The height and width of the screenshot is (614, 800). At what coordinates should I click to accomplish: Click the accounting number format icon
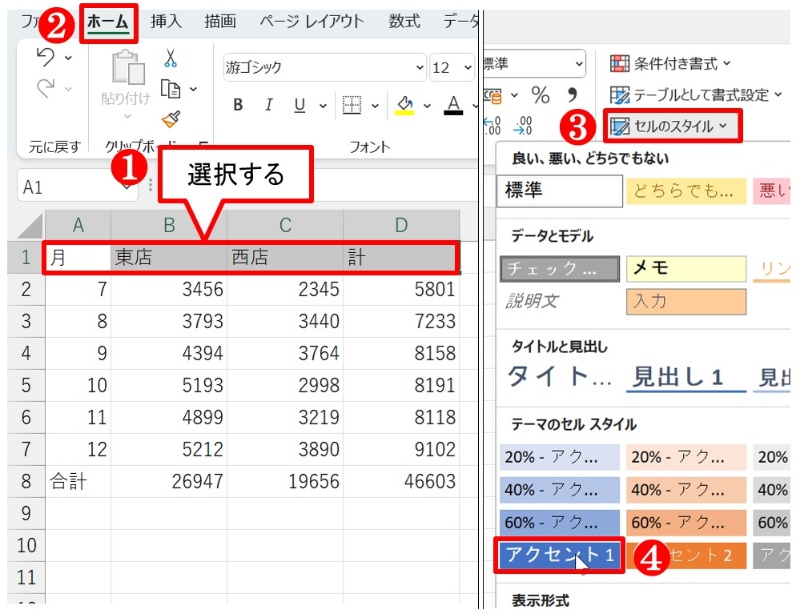495,95
